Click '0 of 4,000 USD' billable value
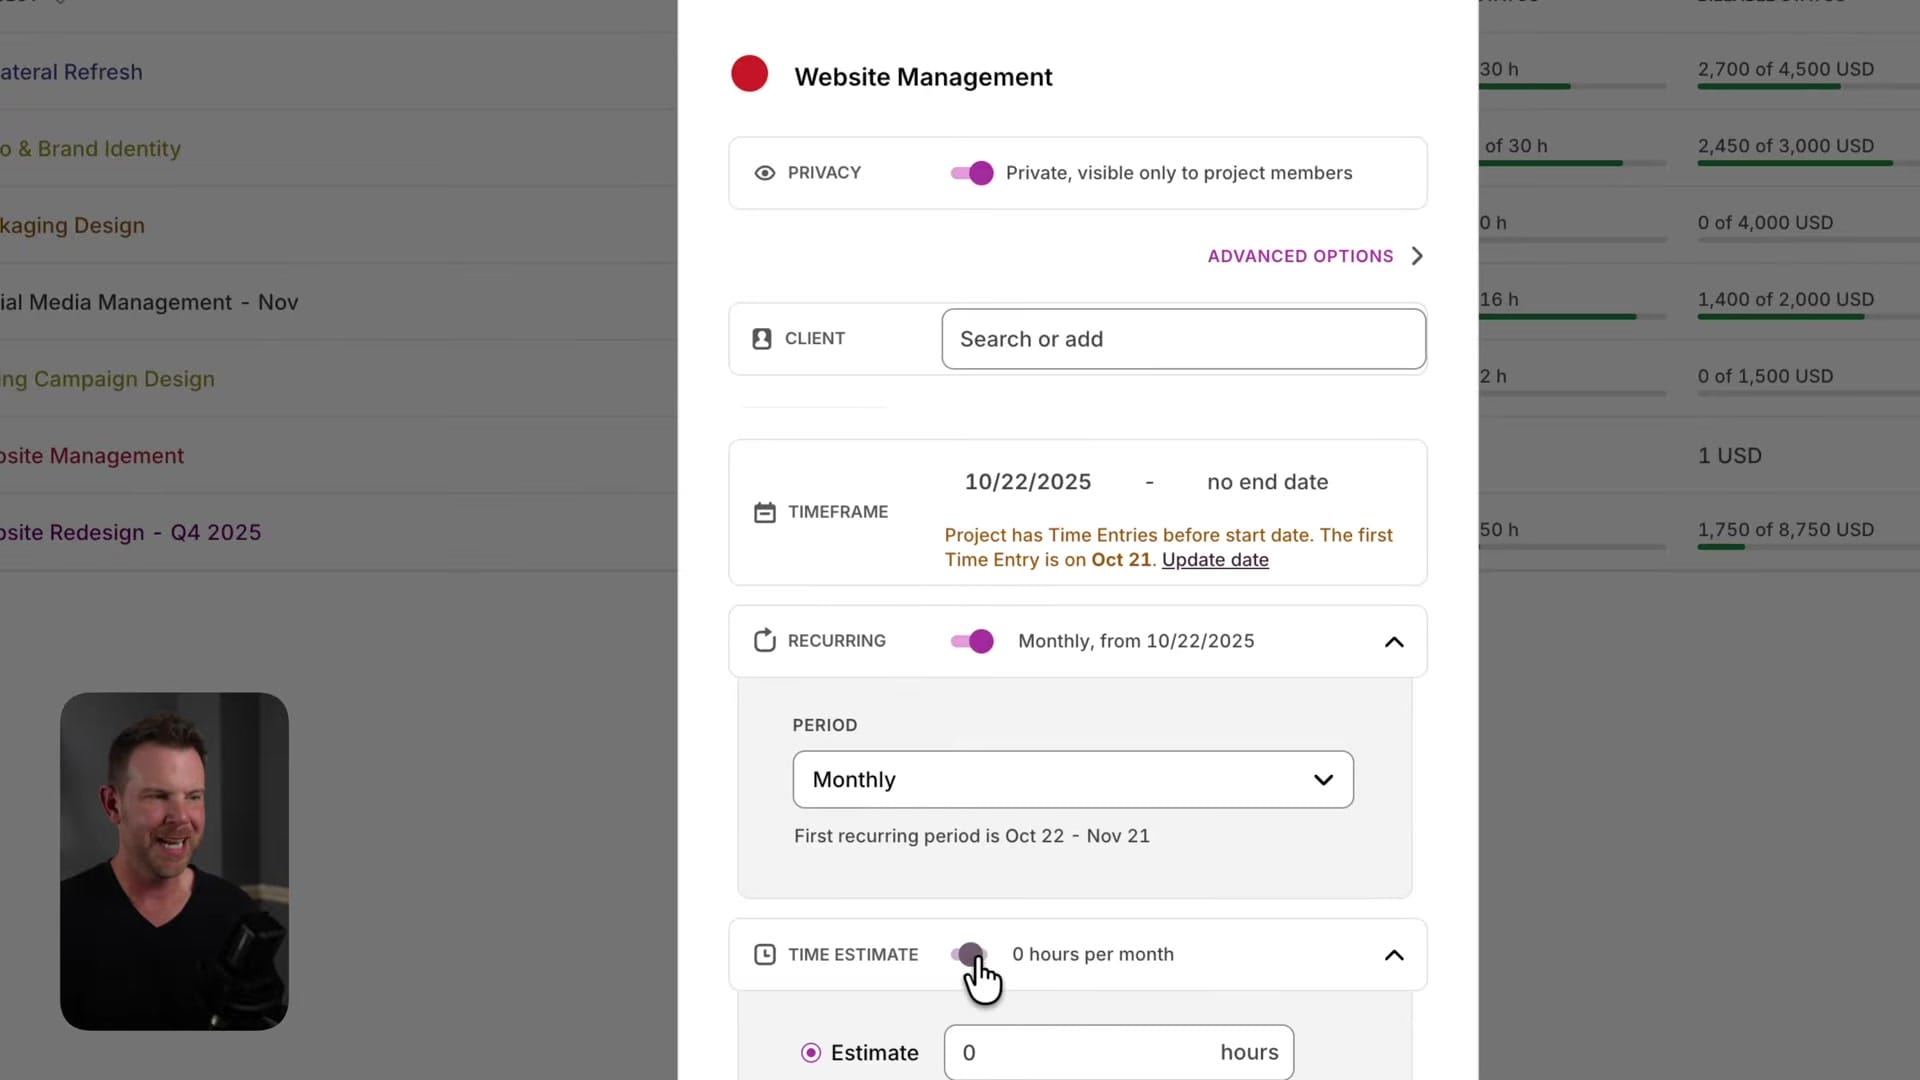 coord(1765,223)
